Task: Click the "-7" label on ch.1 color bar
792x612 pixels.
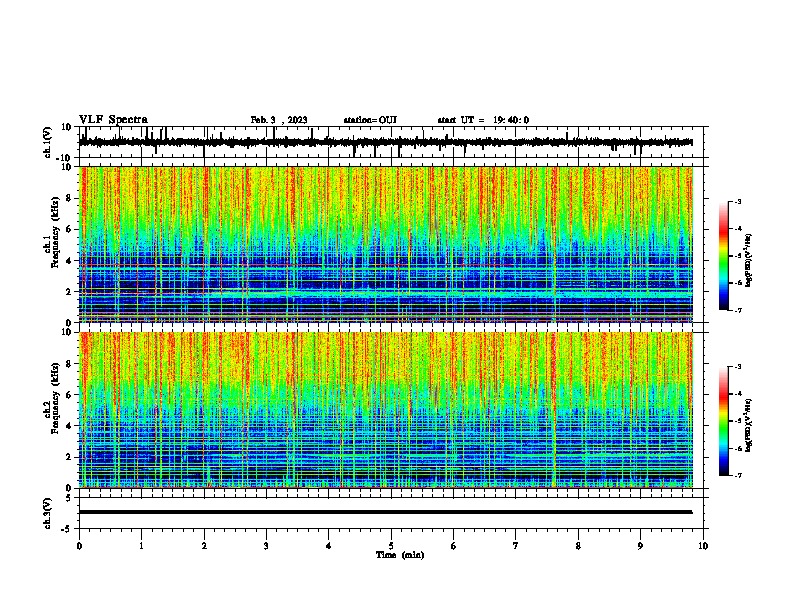Action: point(738,310)
